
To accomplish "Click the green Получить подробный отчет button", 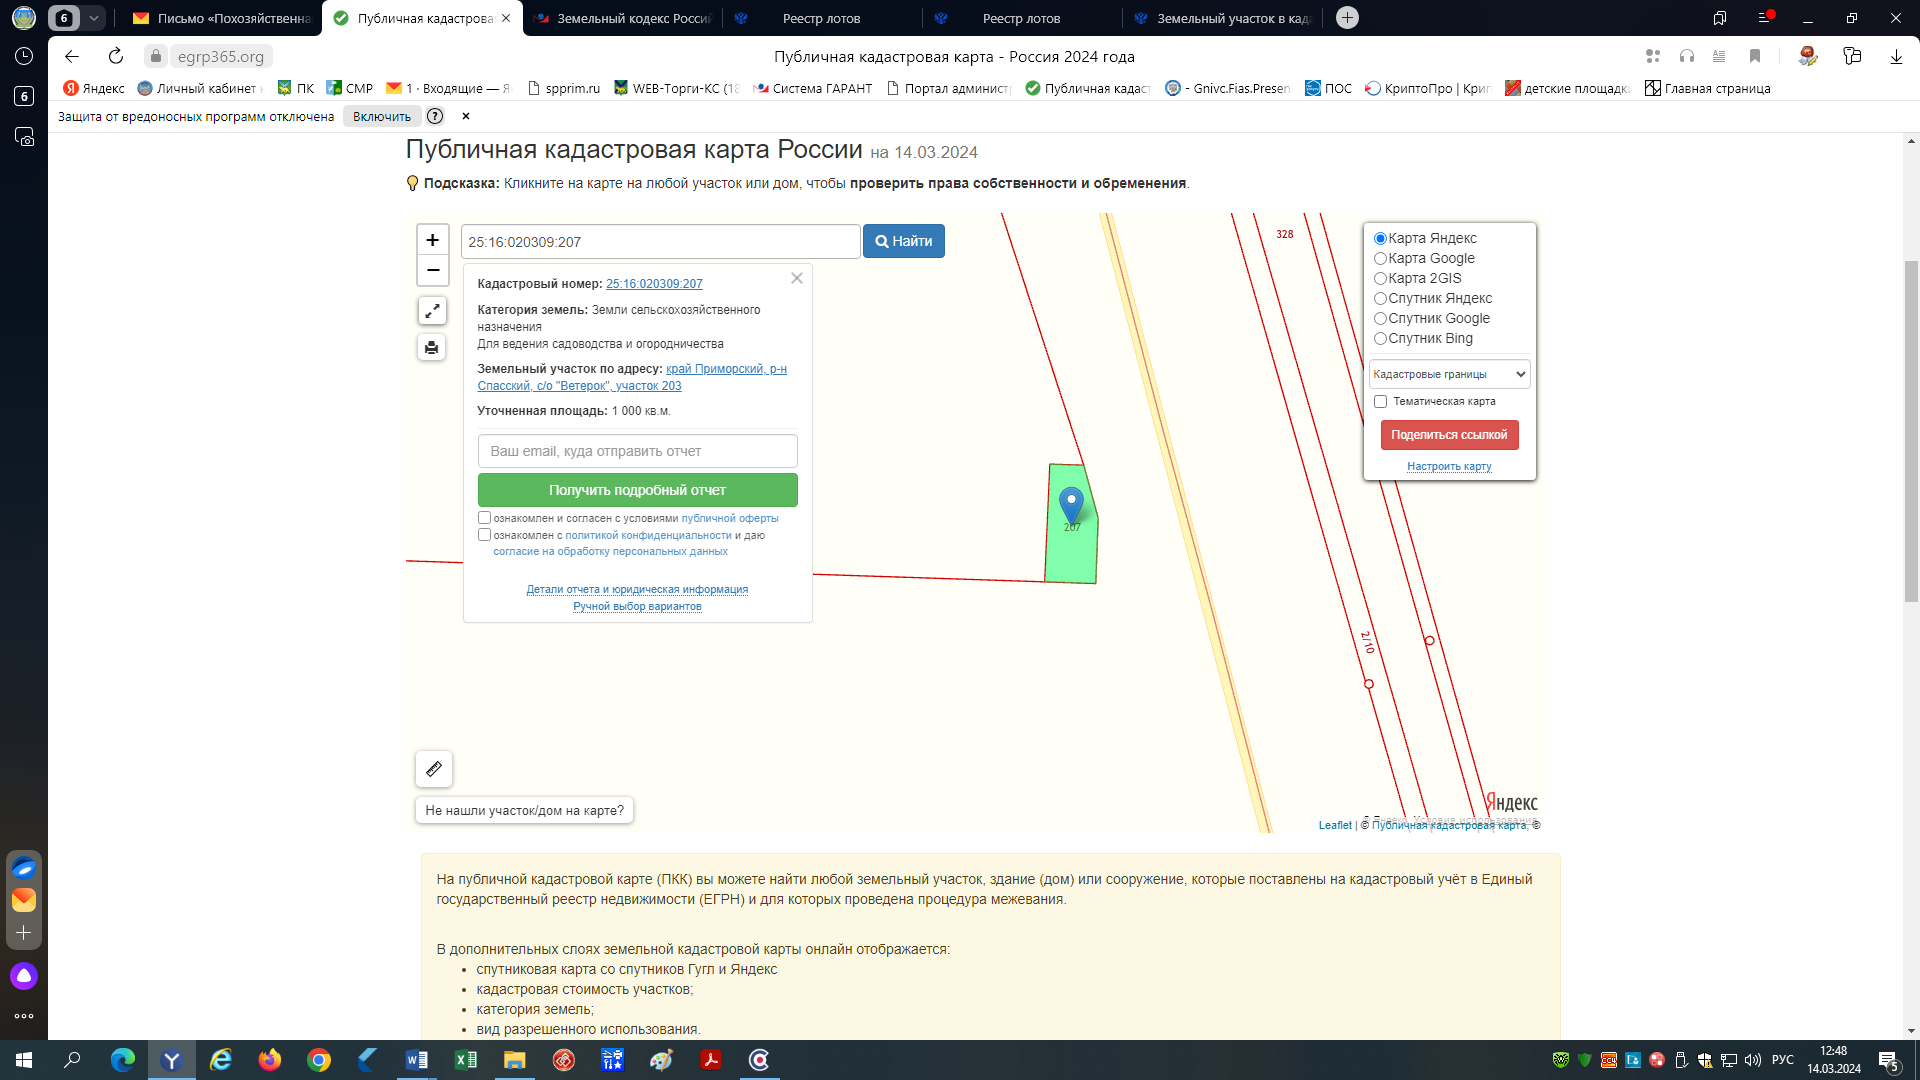I will 637,490.
